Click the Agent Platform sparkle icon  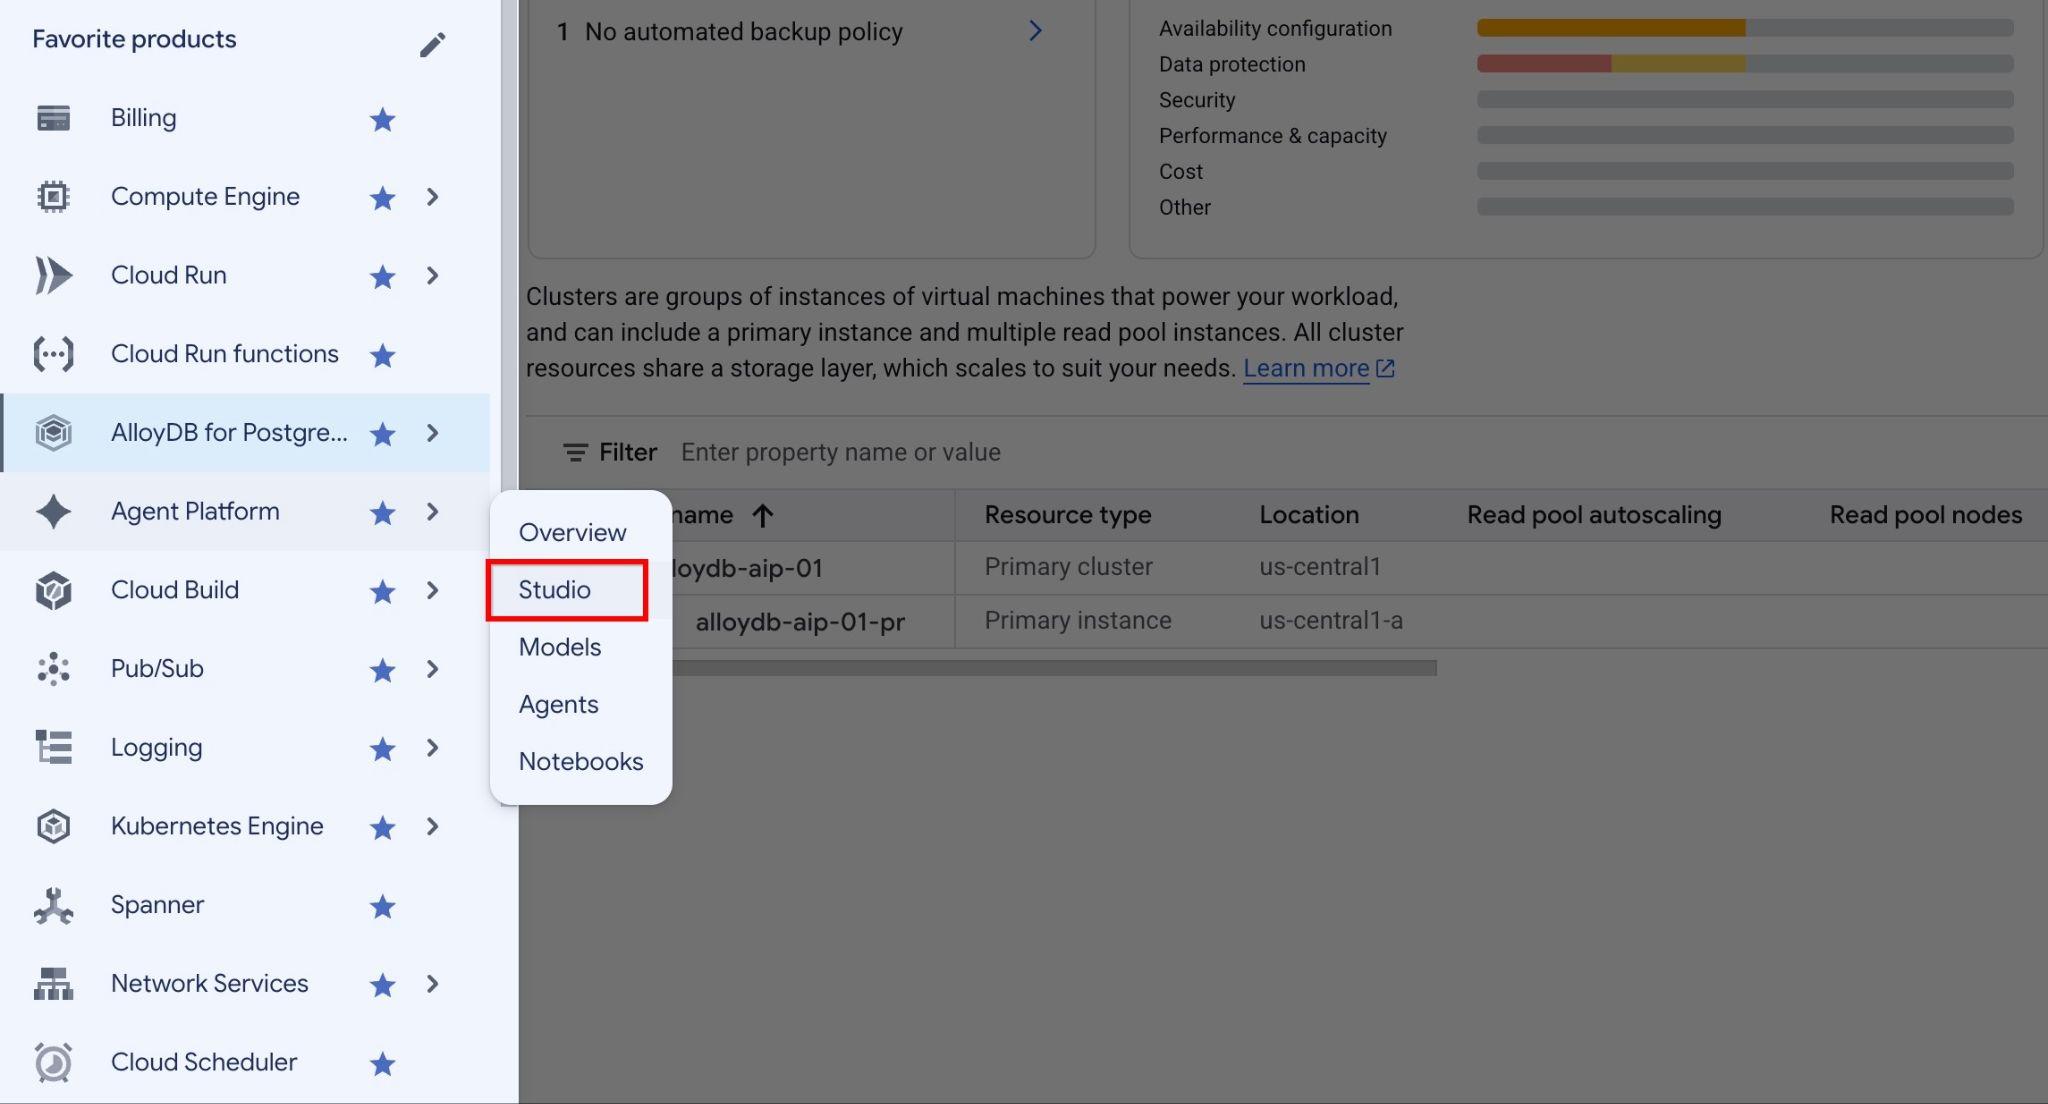(x=53, y=512)
